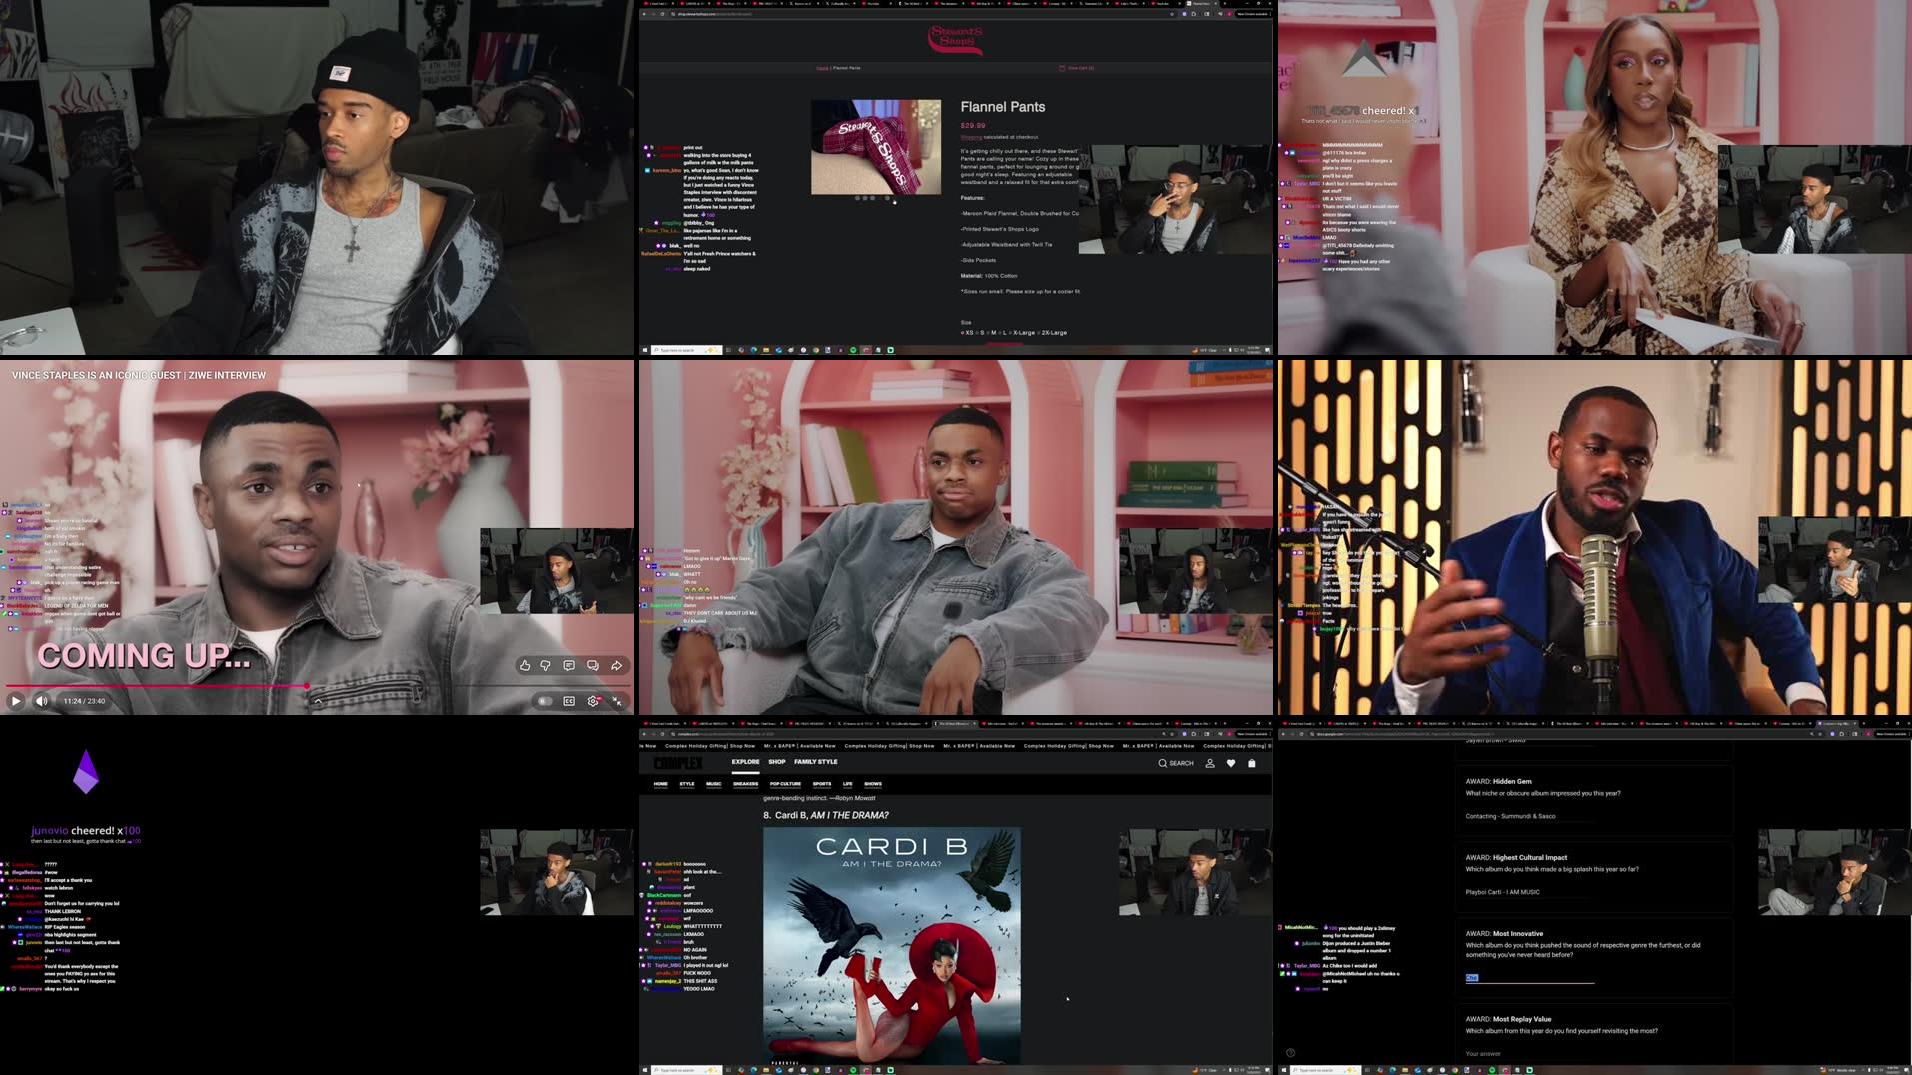Open the SHOP menu on Complex
This screenshot has height=1075, width=1912.
click(x=777, y=762)
